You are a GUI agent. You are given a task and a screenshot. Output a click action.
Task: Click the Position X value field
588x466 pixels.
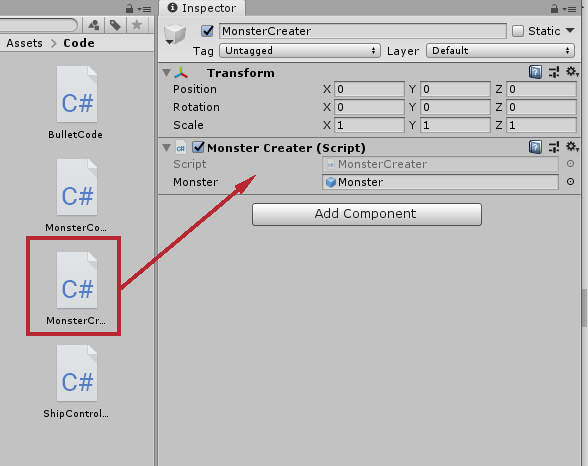[369, 89]
